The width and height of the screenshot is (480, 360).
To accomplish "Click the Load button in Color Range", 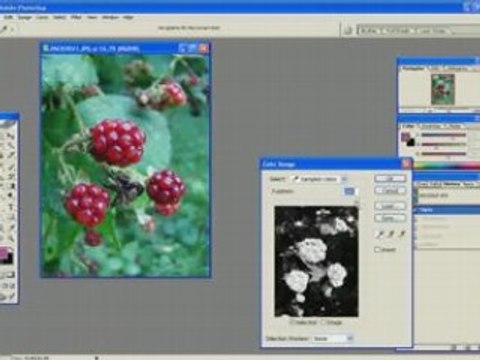I will (390, 206).
